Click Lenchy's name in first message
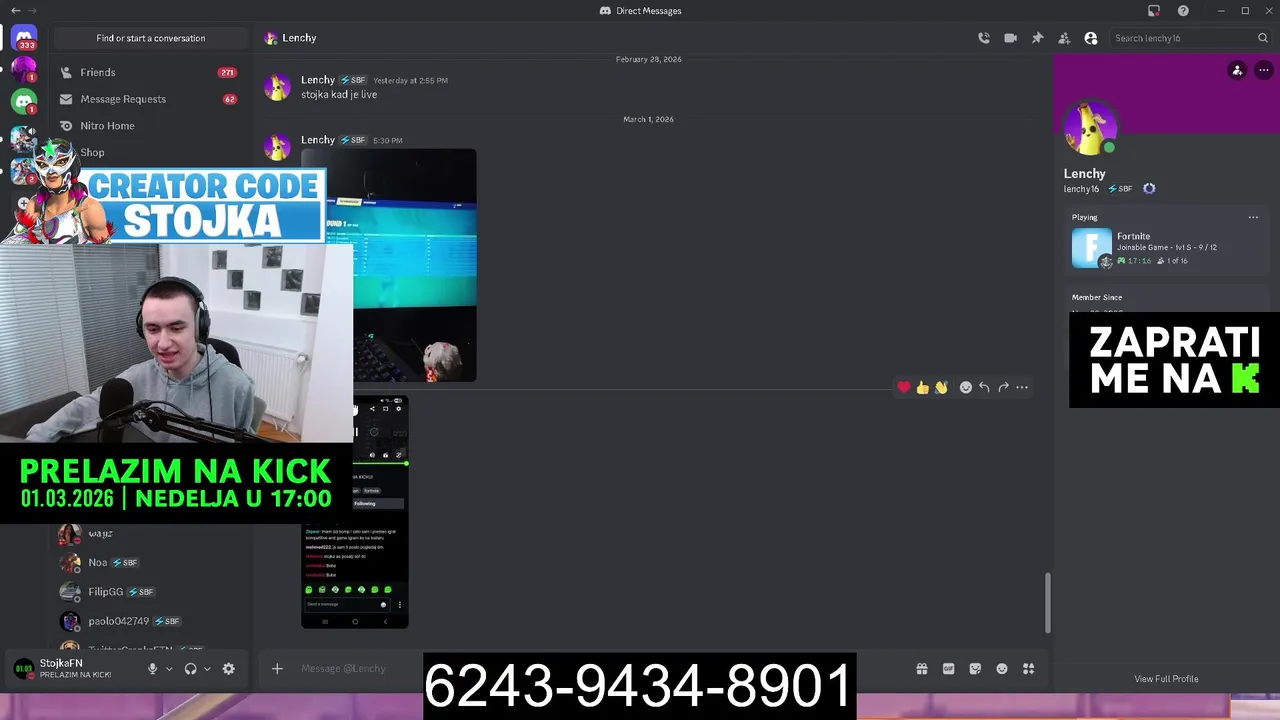The width and height of the screenshot is (1280, 720). click(318, 80)
